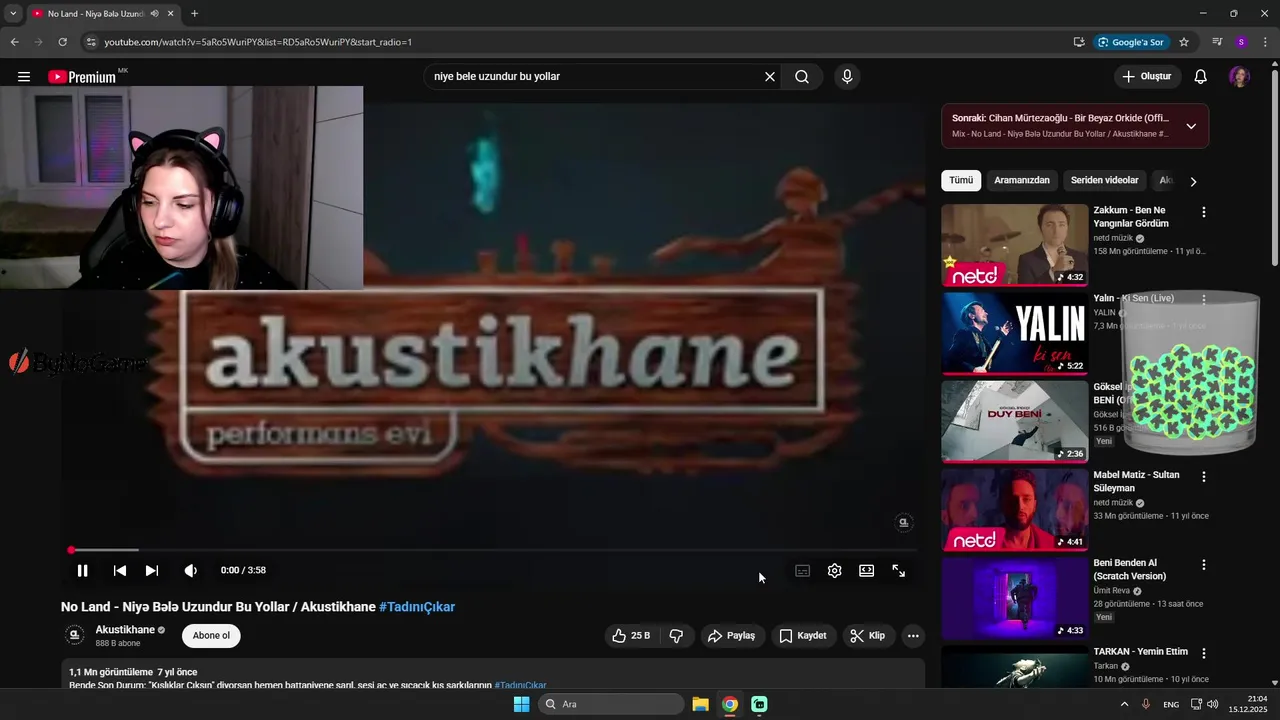
Task: Go back in browser
Action: coord(14,42)
